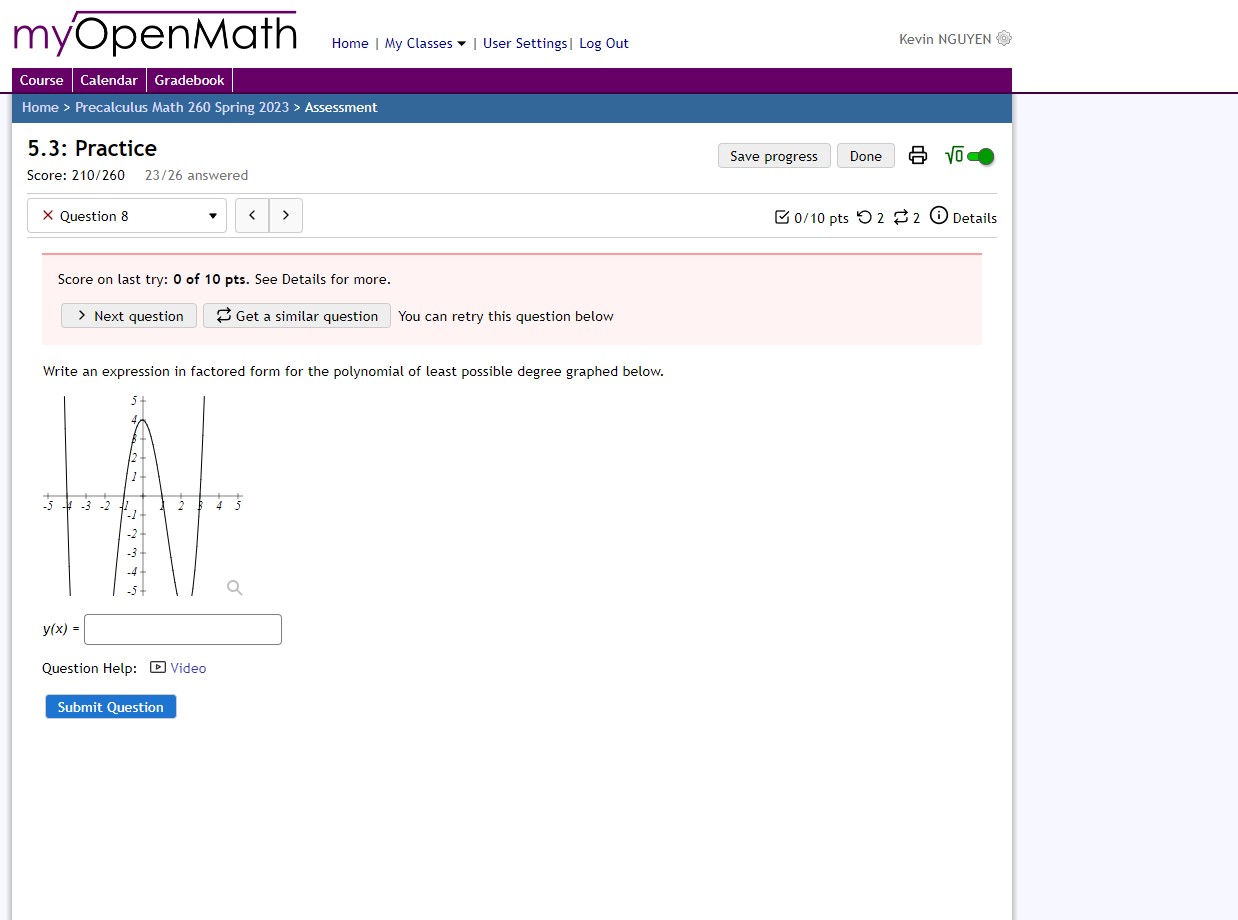
Task: Open the graph magnifier zoom icon
Action: tap(234, 587)
